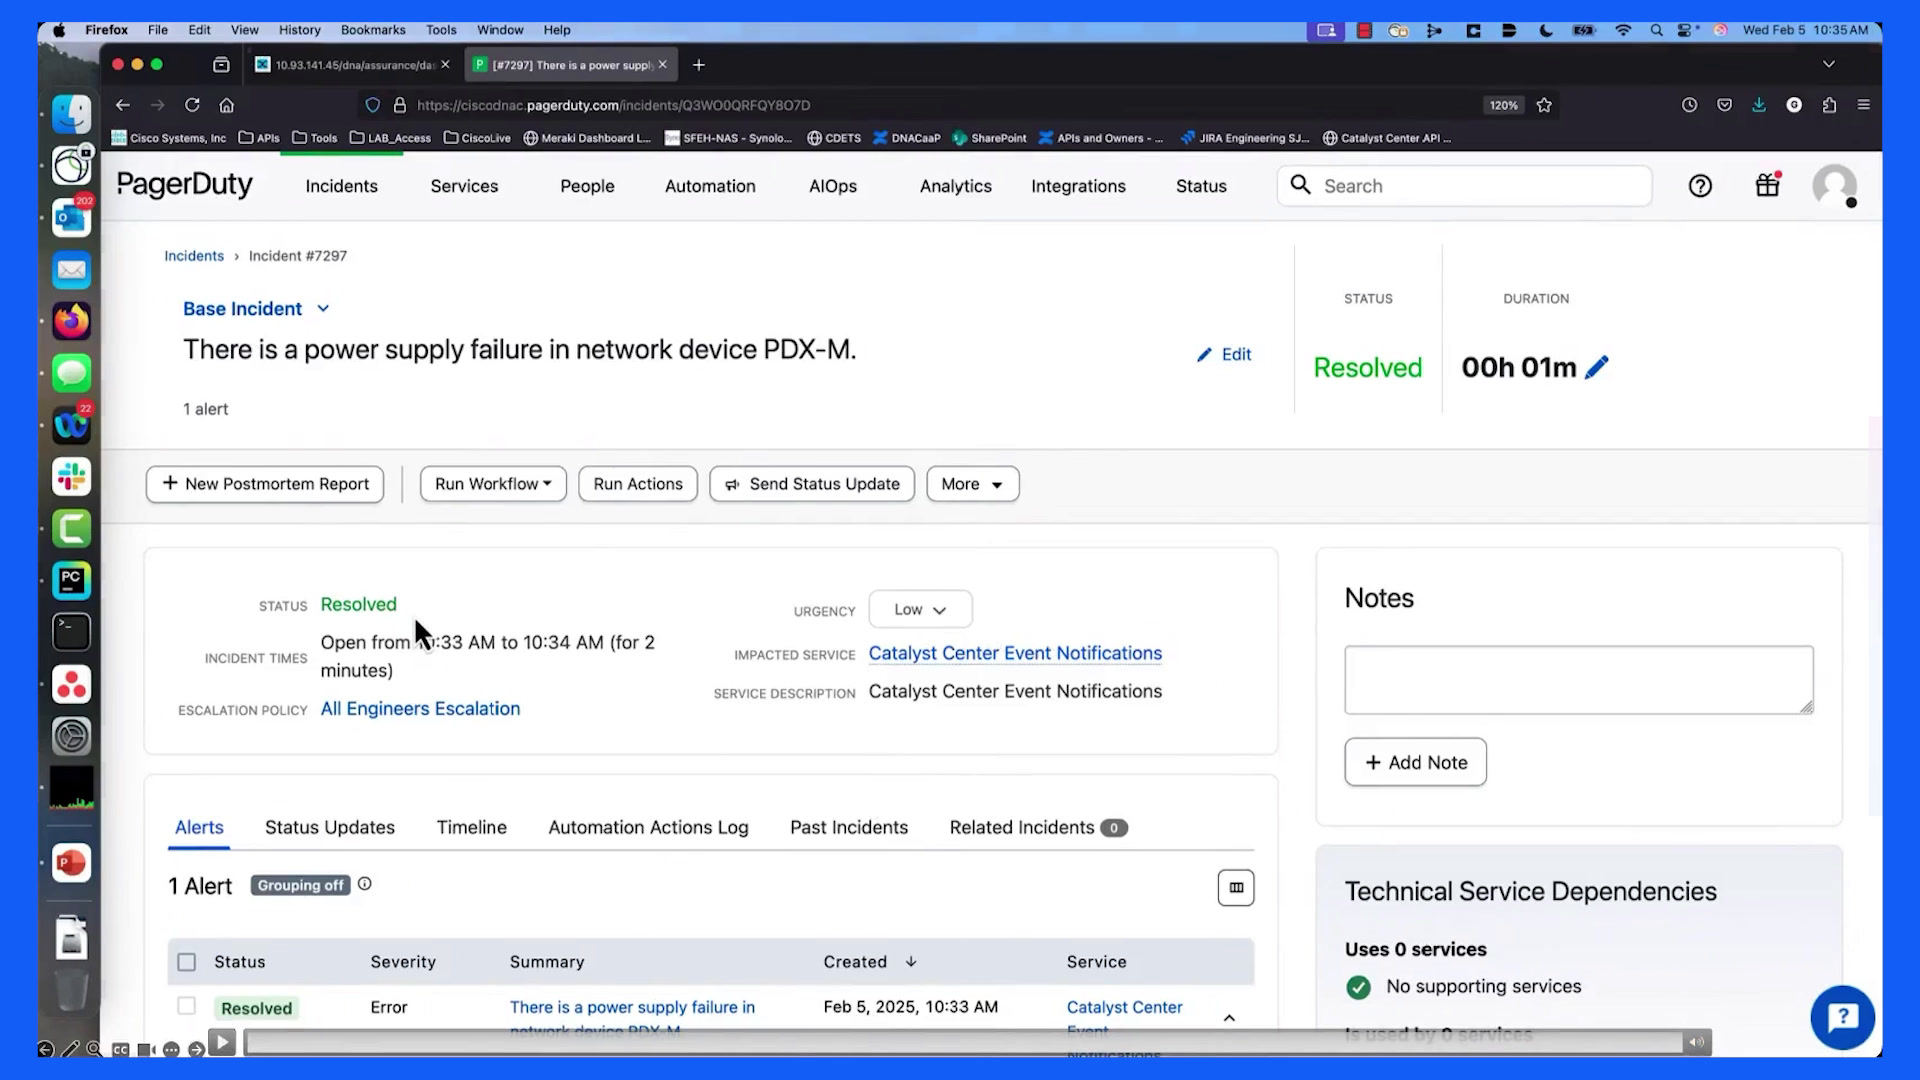
Task: Switch to the Timeline tab
Action: click(471, 828)
